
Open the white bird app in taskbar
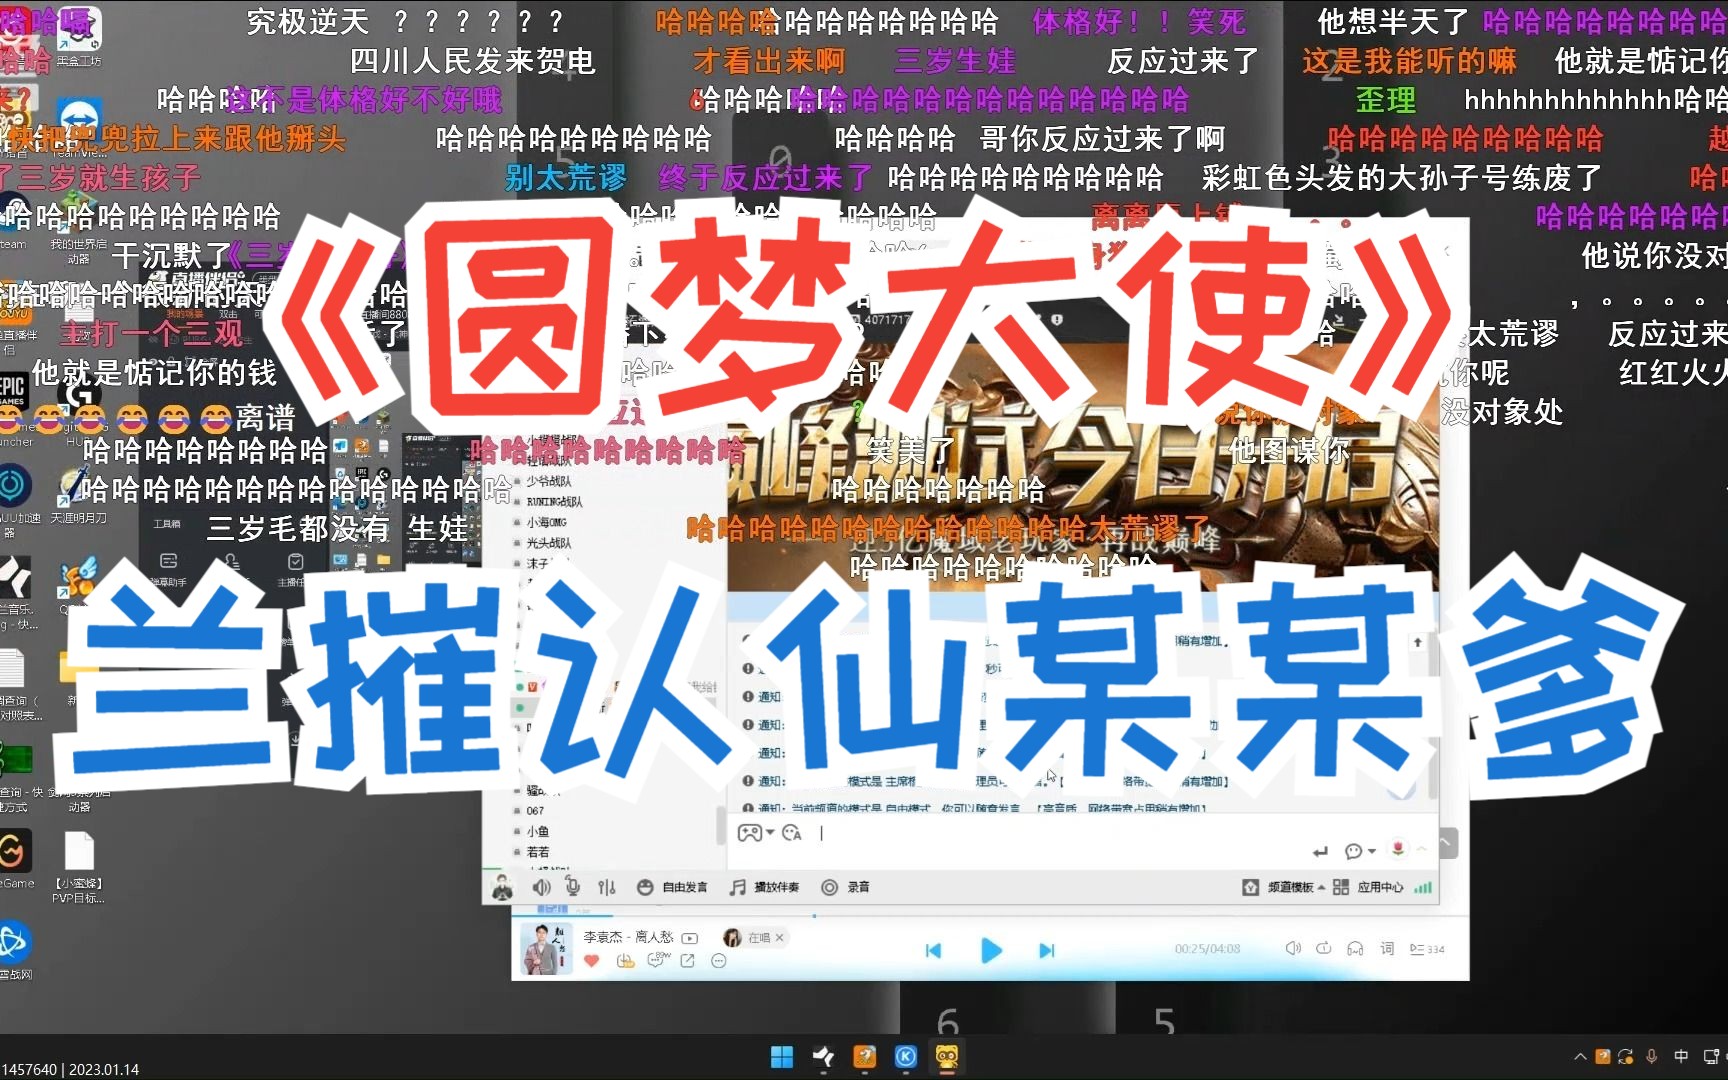(823, 1057)
